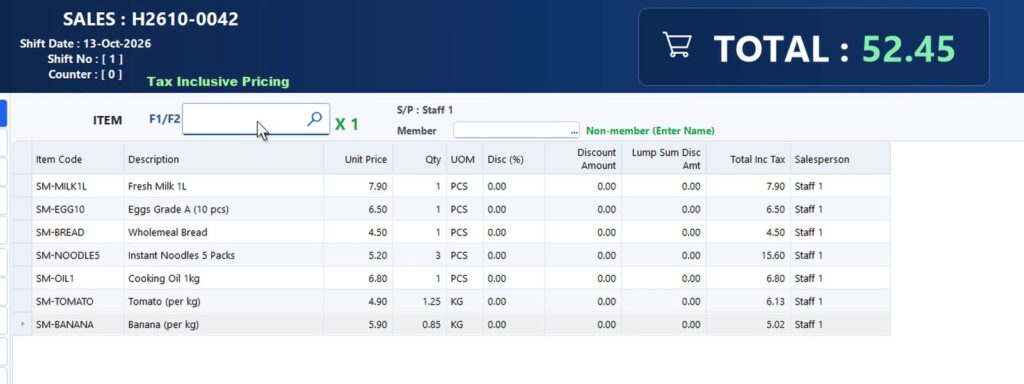Click unit price 6.50 for Eggs
The image size is (1024, 384).
point(358,209)
